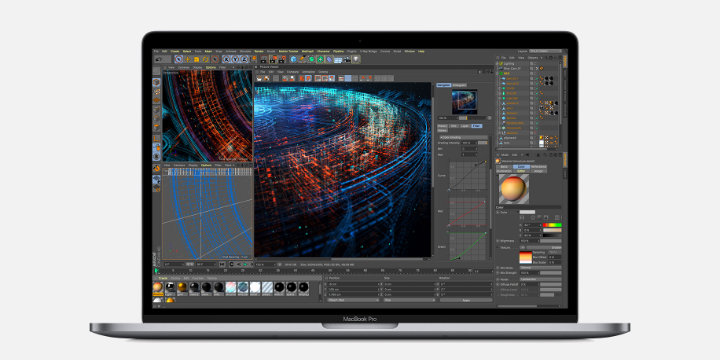Click Render to Picture Viewer icon
720x360 pixels.
[x=274, y=59]
